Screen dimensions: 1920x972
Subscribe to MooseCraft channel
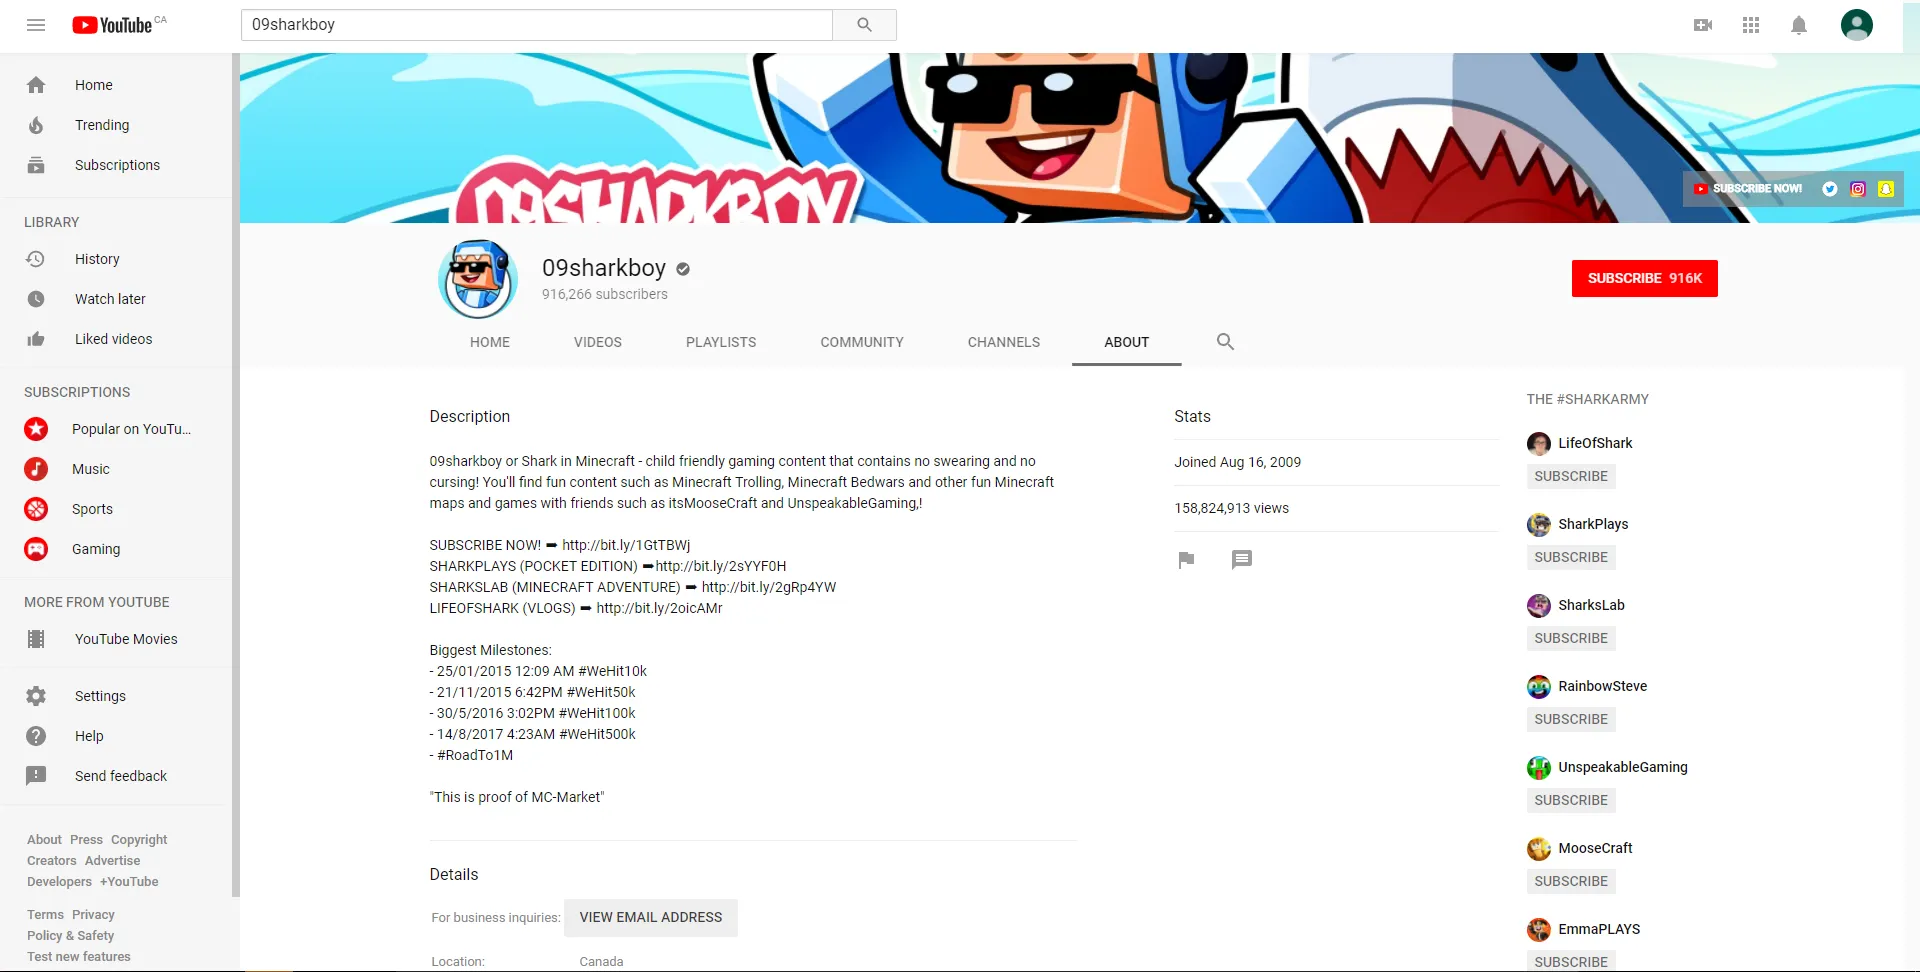[1571, 881]
